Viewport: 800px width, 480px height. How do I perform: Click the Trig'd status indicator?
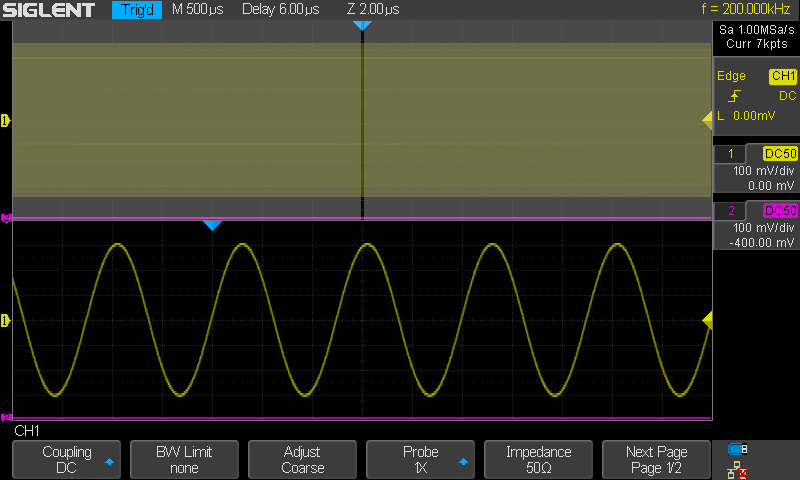[137, 10]
